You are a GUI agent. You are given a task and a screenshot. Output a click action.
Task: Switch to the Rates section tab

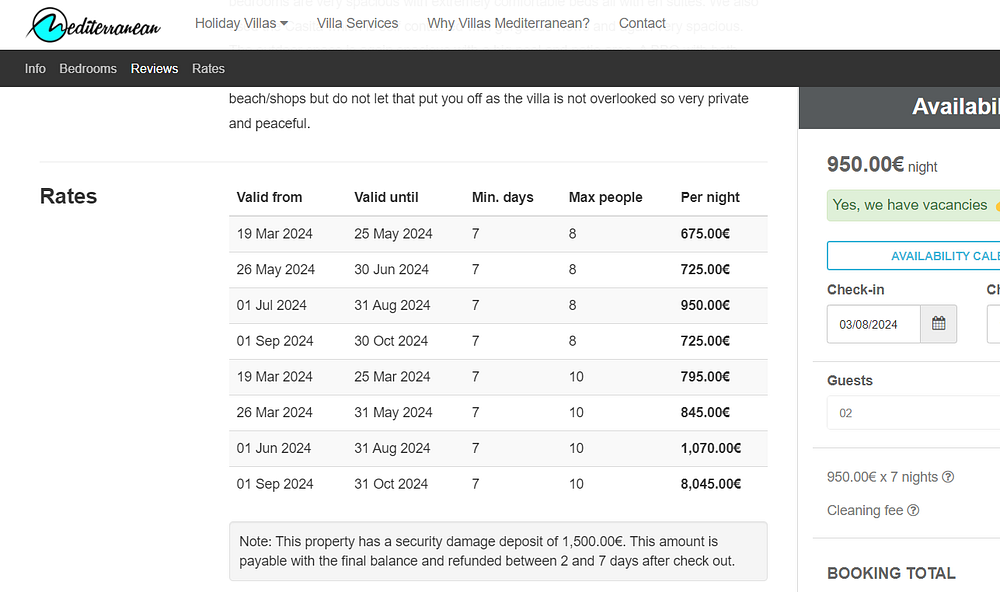[208, 69]
